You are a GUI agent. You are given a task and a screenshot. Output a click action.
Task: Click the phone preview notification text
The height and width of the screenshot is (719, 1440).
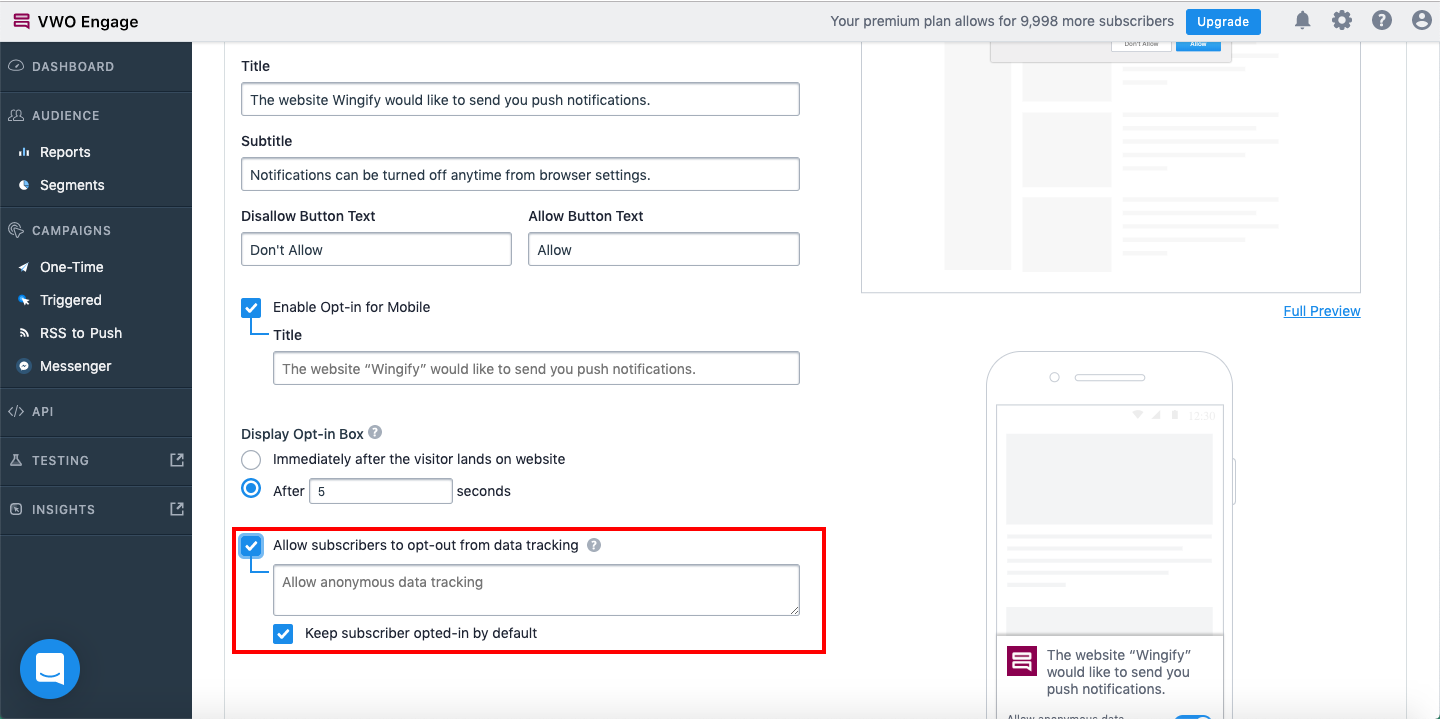(1119, 672)
